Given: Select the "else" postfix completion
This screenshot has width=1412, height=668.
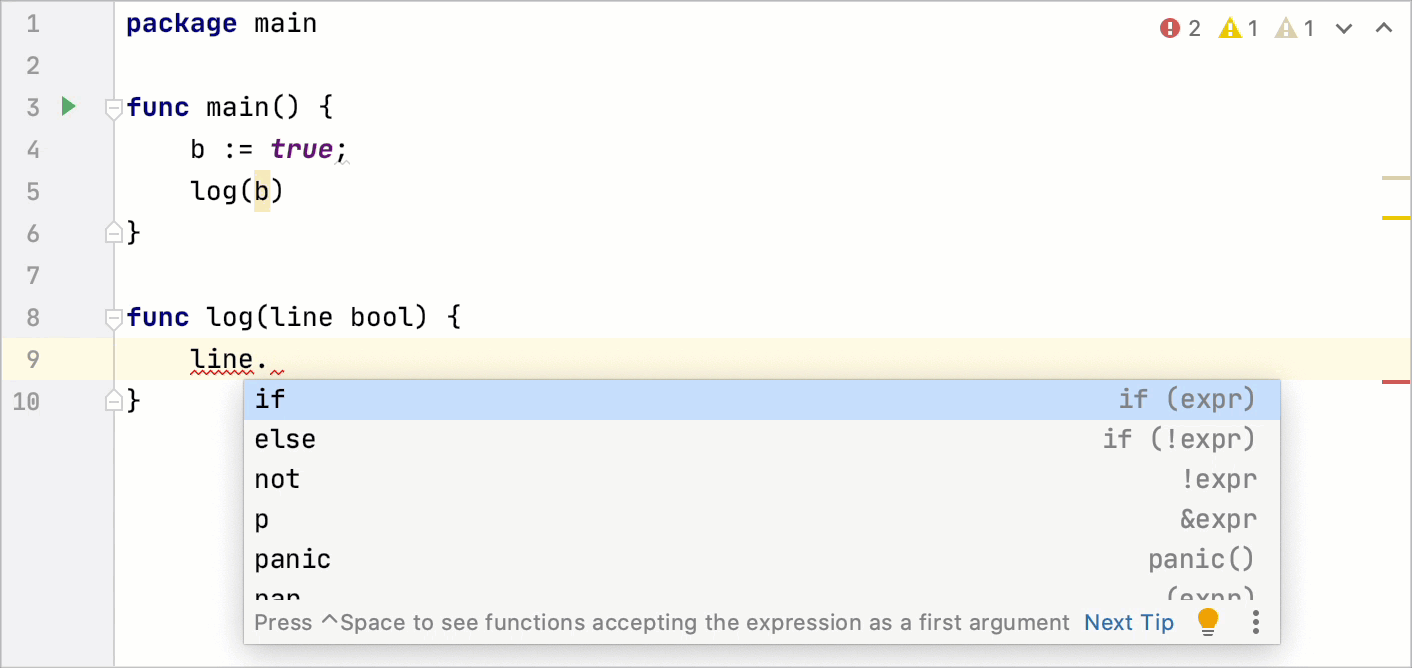Looking at the screenshot, I should (400, 438).
